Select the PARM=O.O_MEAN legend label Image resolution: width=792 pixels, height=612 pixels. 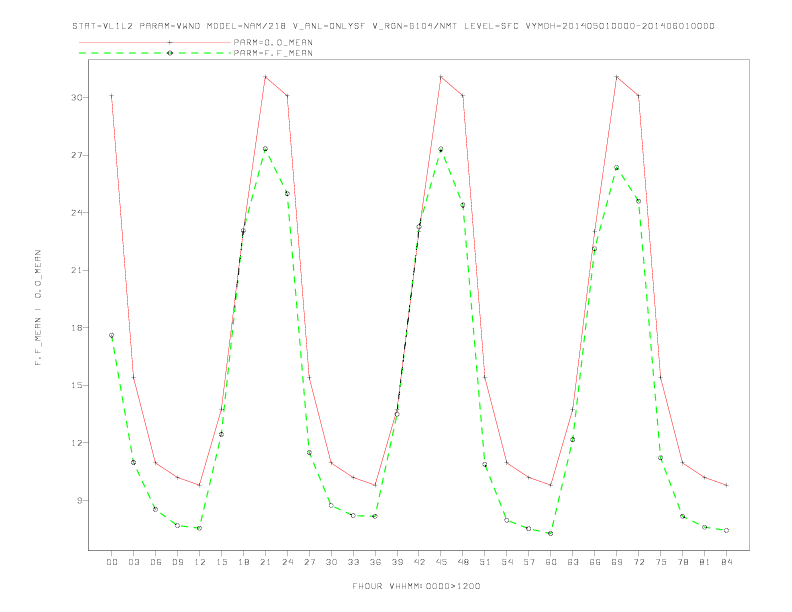click(273, 42)
